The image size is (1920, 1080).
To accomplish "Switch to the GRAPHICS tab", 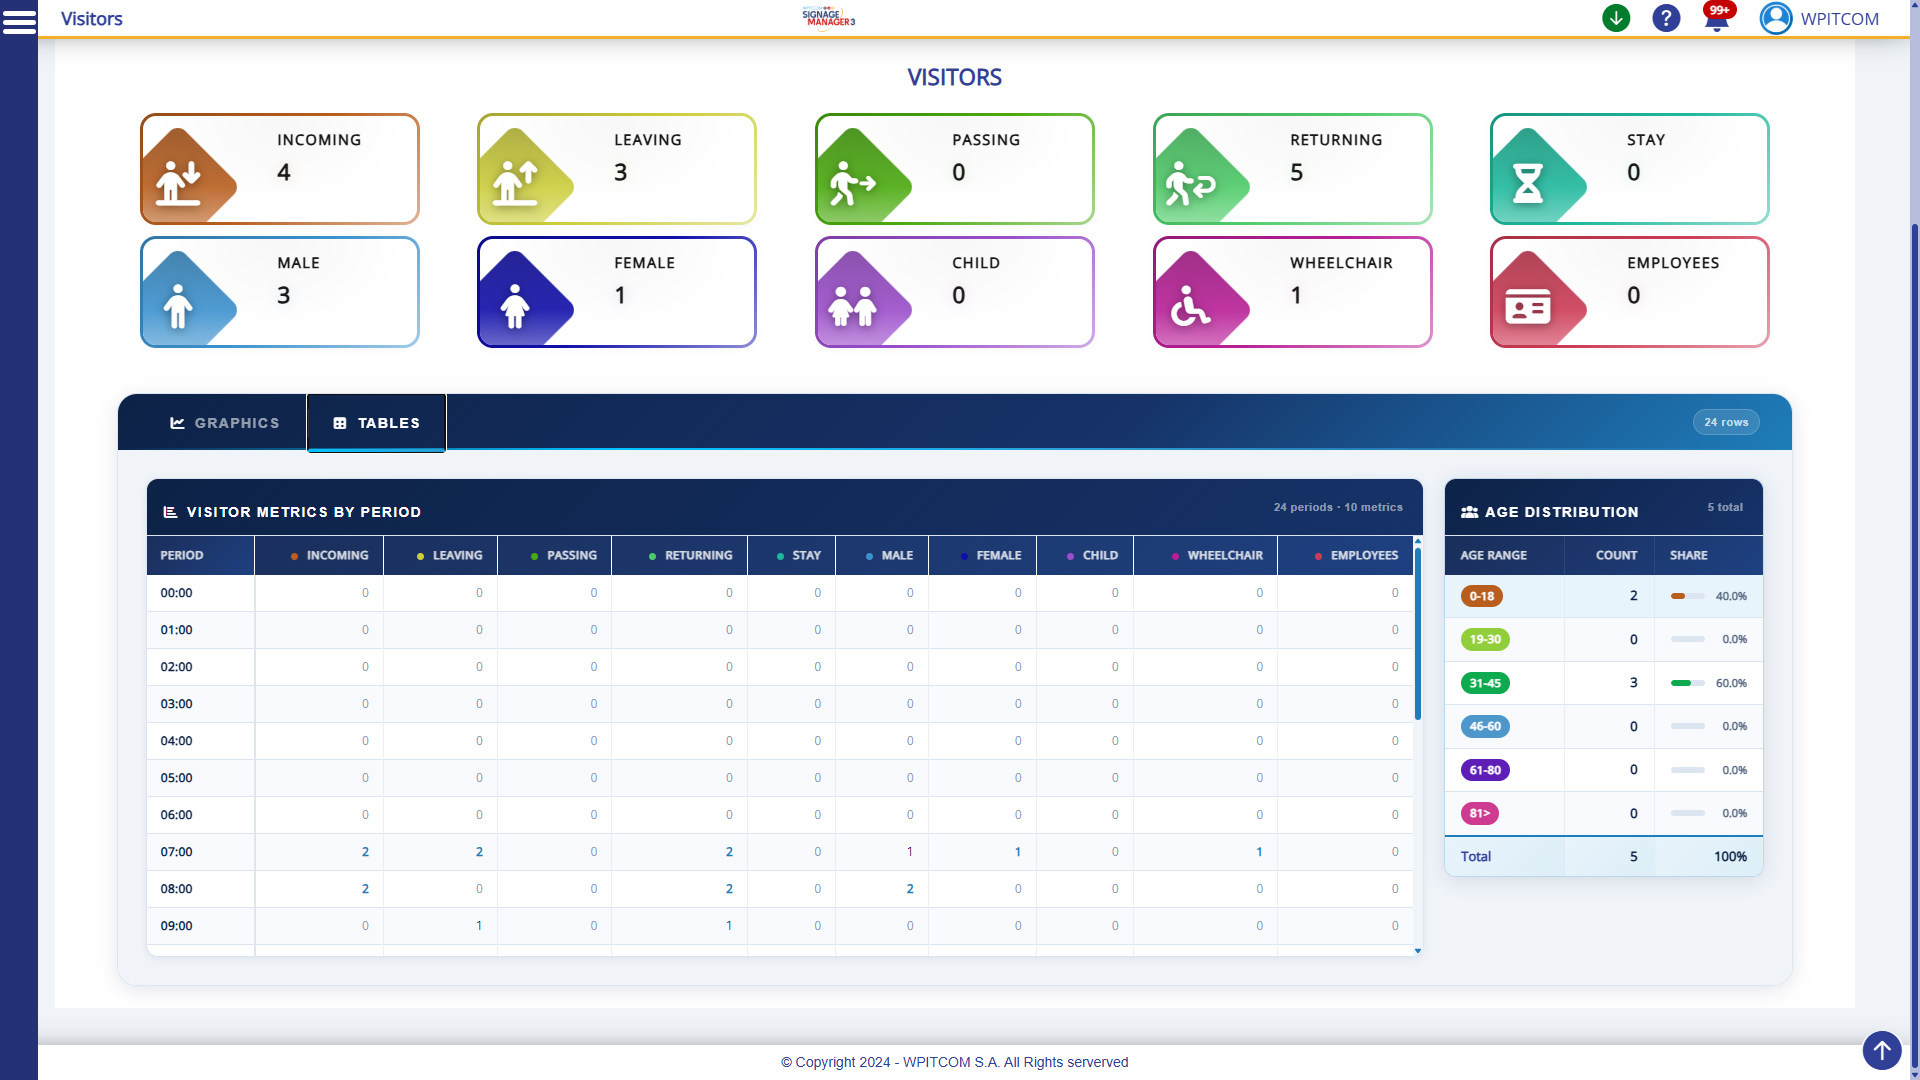I will (x=224, y=422).
